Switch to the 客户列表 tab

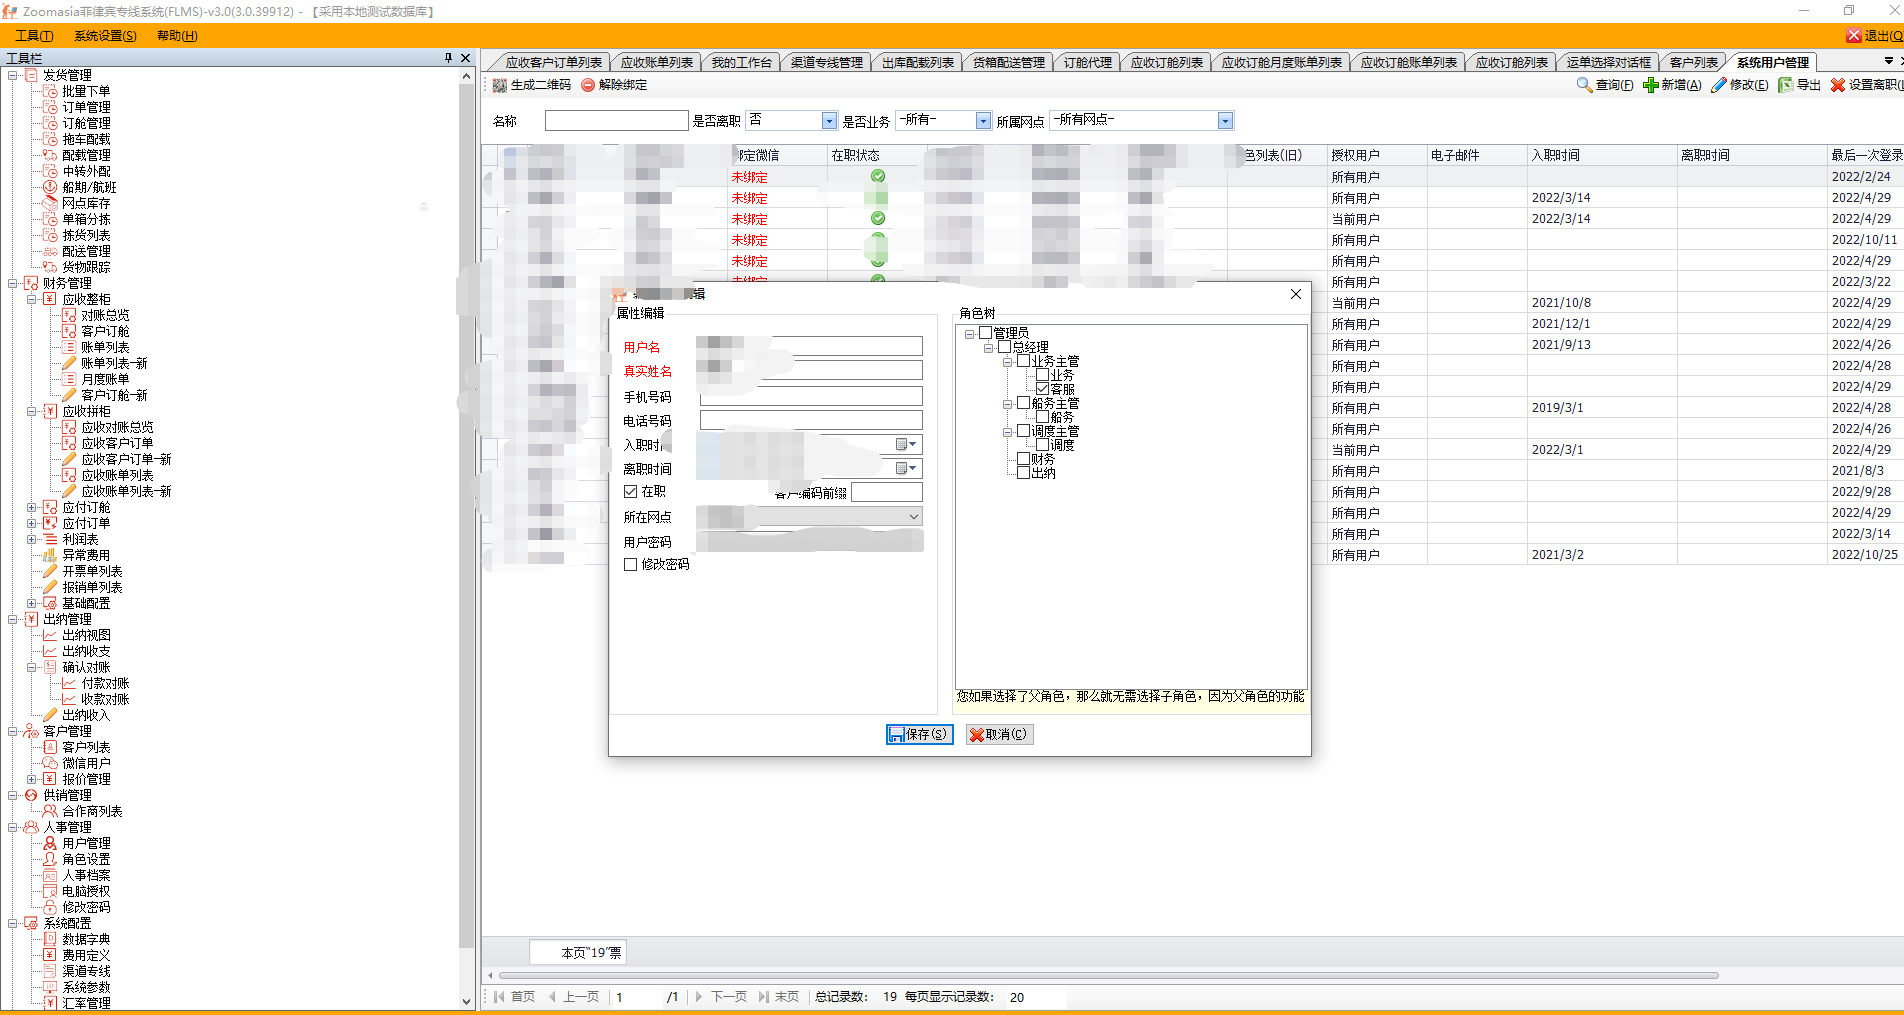[1693, 62]
